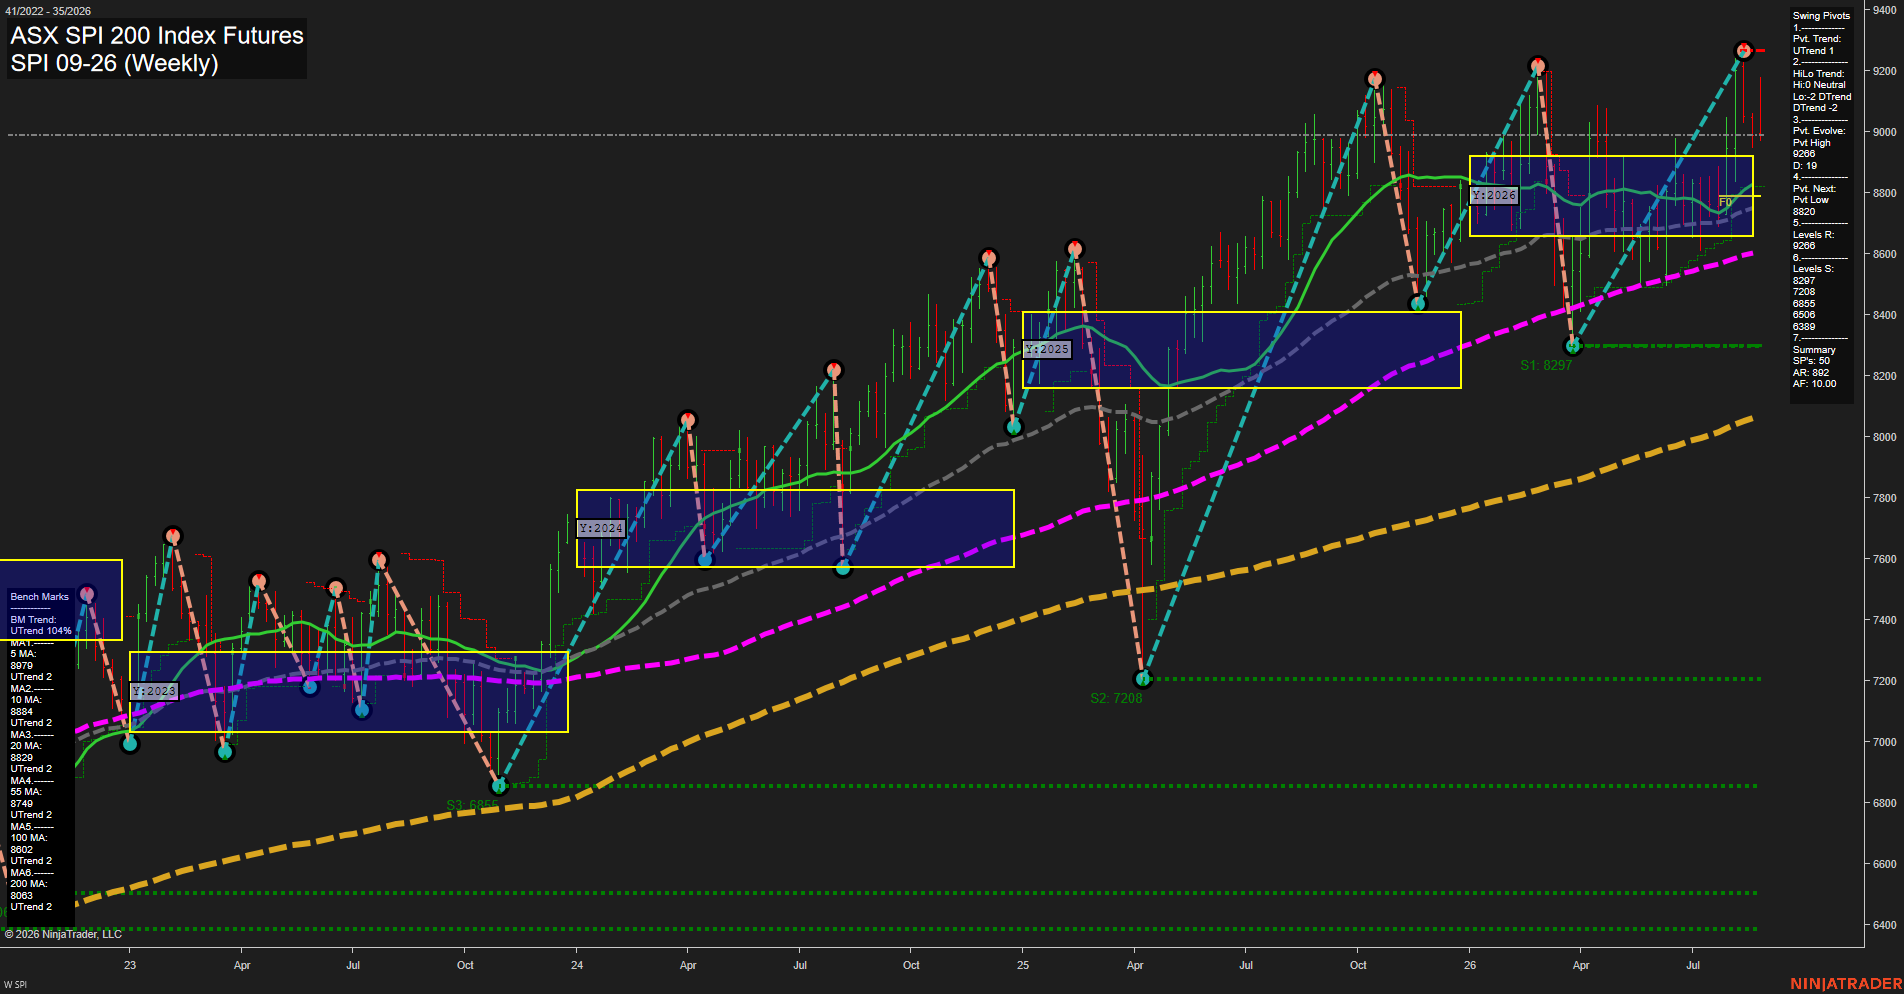Image resolution: width=1904 pixels, height=994 pixels.
Task: Click the 24 year tick on time axis
Action: point(577,965)
